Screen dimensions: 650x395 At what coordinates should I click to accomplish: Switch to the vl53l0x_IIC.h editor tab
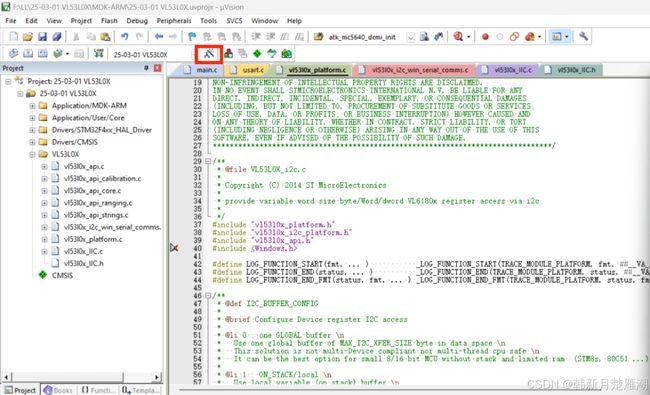coord(572,70)
